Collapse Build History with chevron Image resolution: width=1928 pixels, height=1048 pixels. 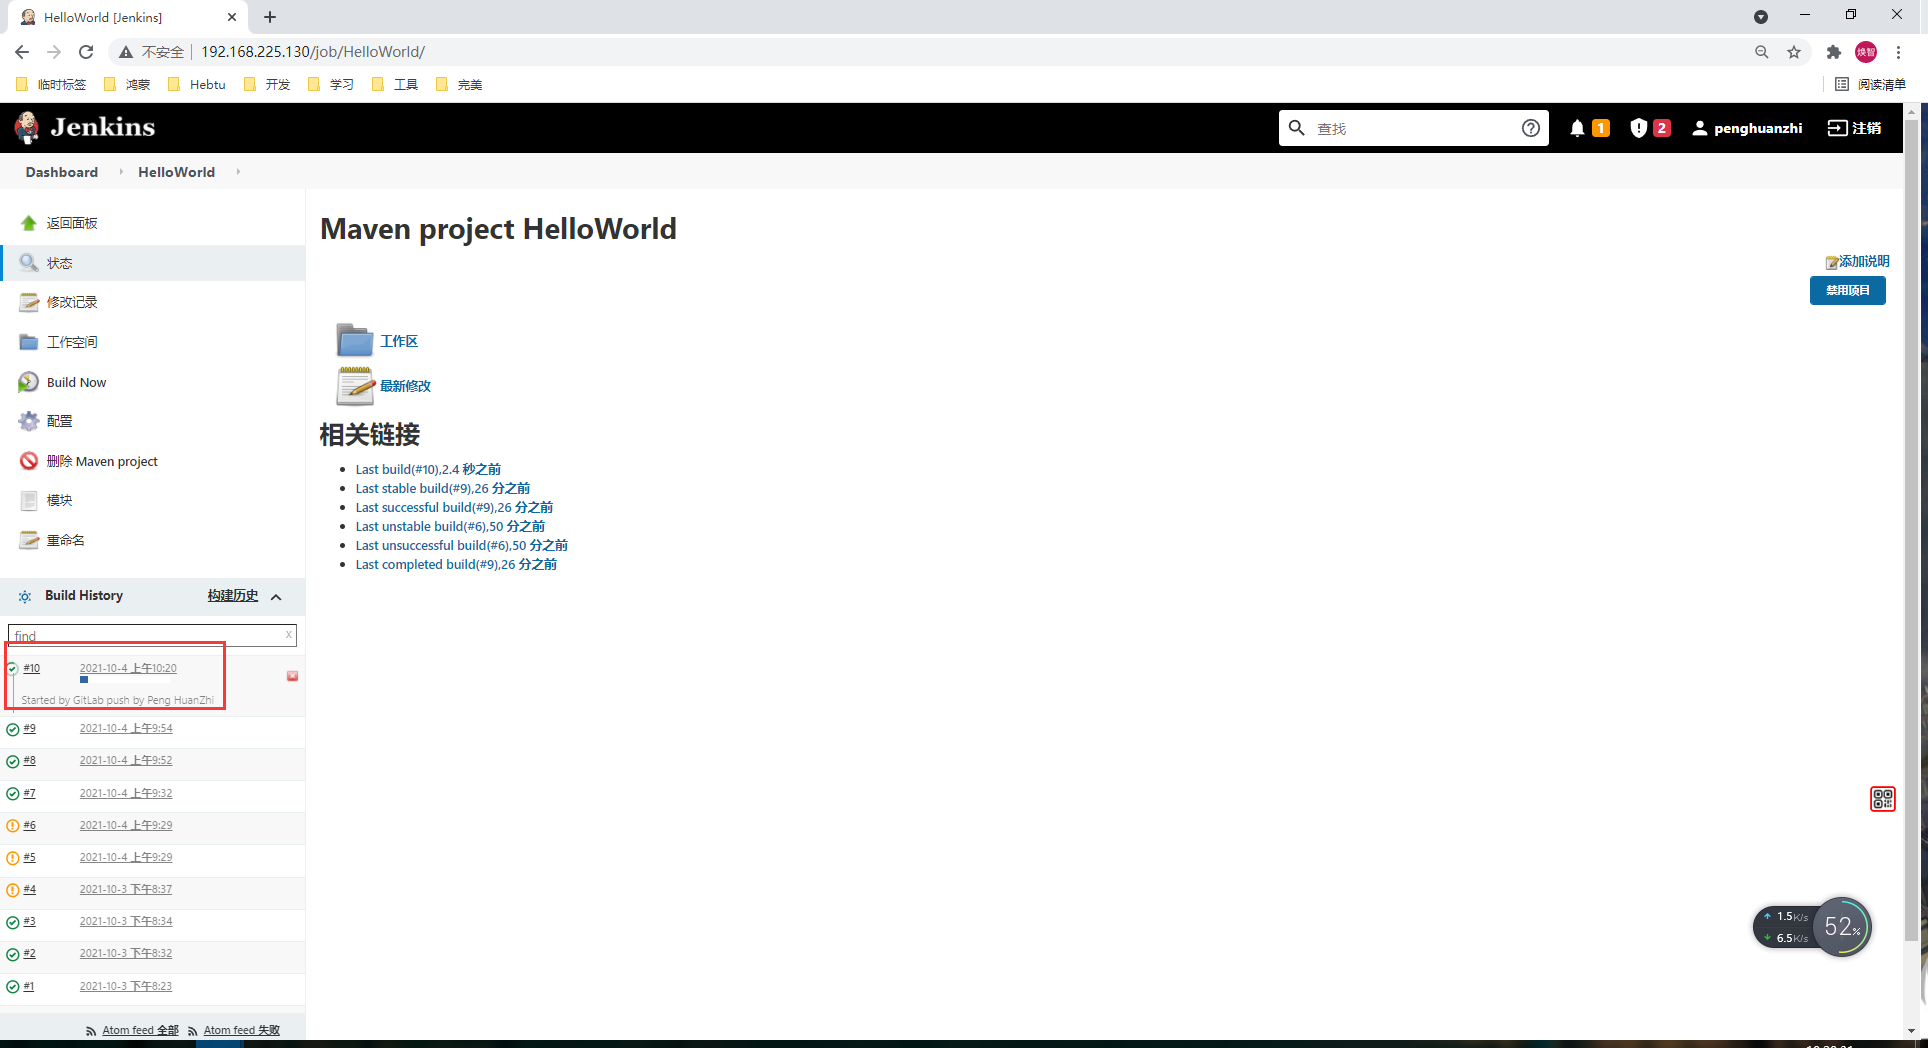coord(276,597)
